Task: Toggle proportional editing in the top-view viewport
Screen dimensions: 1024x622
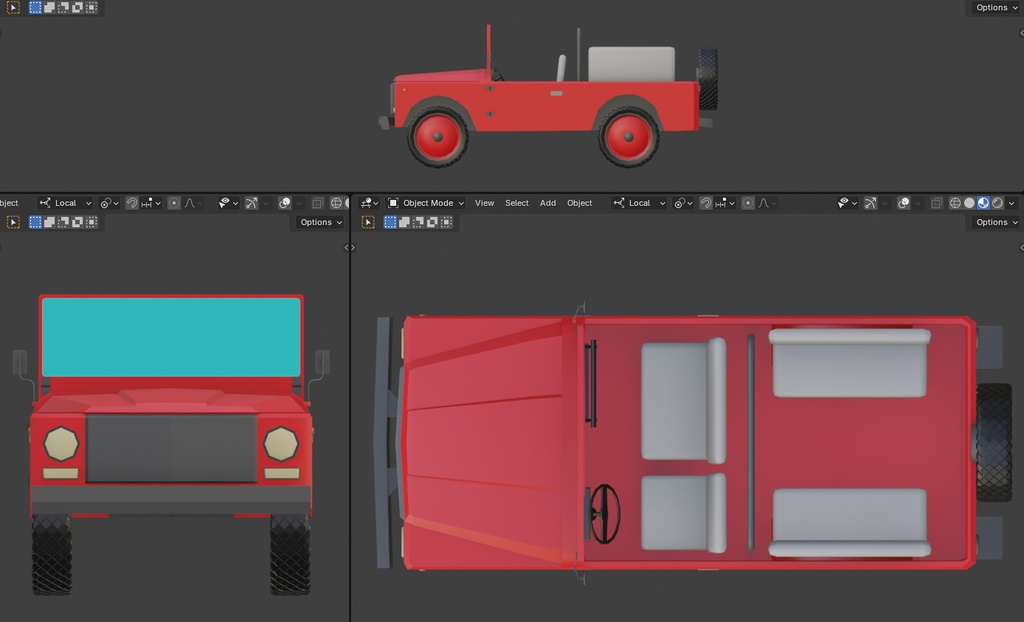Action: pyautogui.click(x=748, y=203)
